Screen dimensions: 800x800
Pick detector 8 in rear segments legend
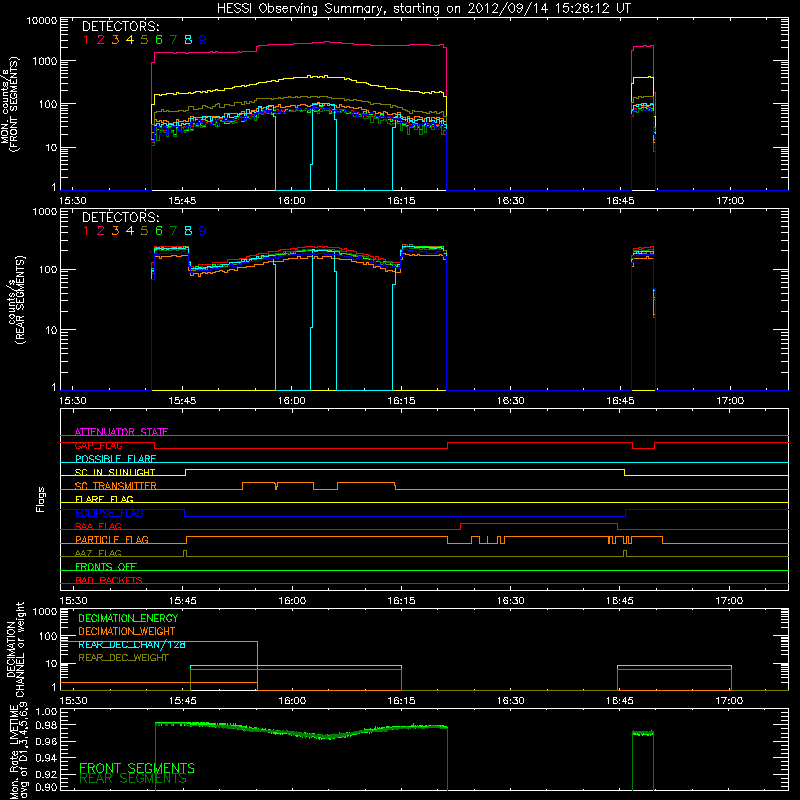[188, 231]
